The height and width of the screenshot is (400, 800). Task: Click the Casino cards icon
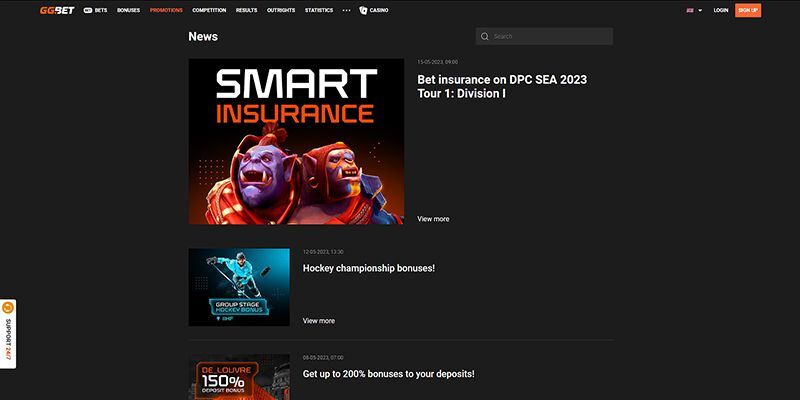click(363, 10)
